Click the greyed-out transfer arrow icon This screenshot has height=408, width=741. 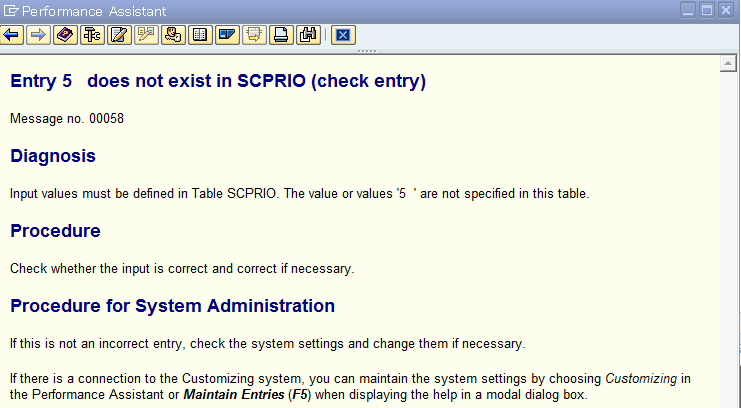coord(254,35)
